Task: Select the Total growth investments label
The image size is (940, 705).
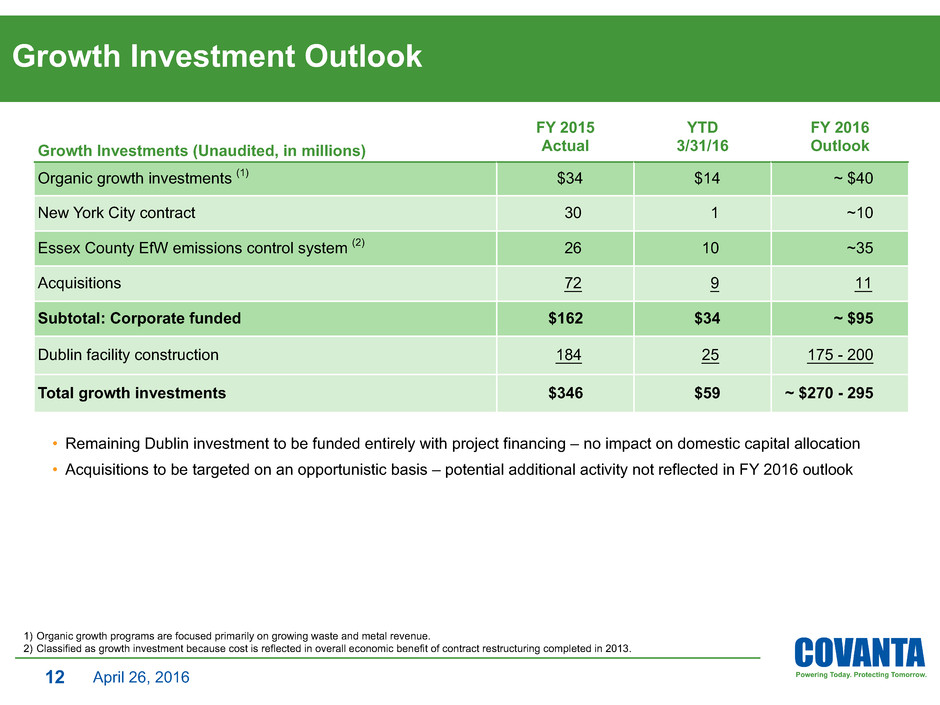Action: pos(131,393)
